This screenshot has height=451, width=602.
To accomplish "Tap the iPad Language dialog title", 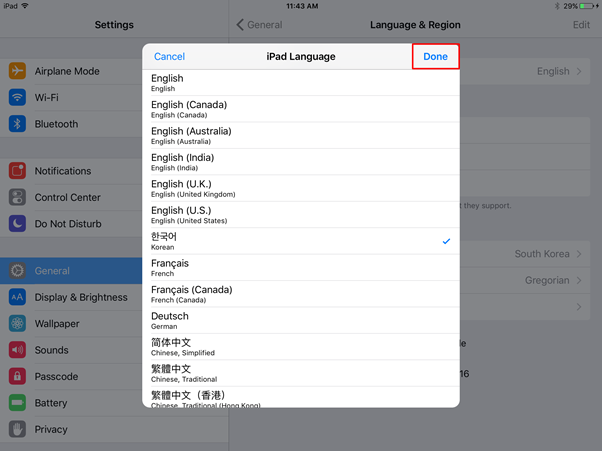I will 301,56.
